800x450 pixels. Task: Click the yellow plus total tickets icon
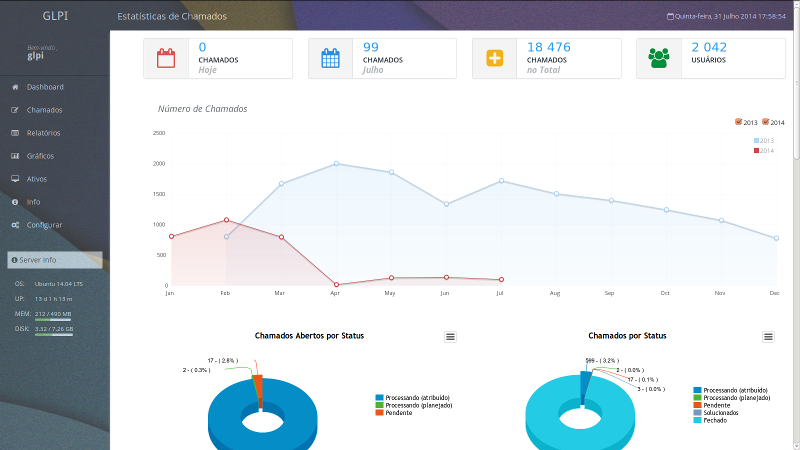495,58
